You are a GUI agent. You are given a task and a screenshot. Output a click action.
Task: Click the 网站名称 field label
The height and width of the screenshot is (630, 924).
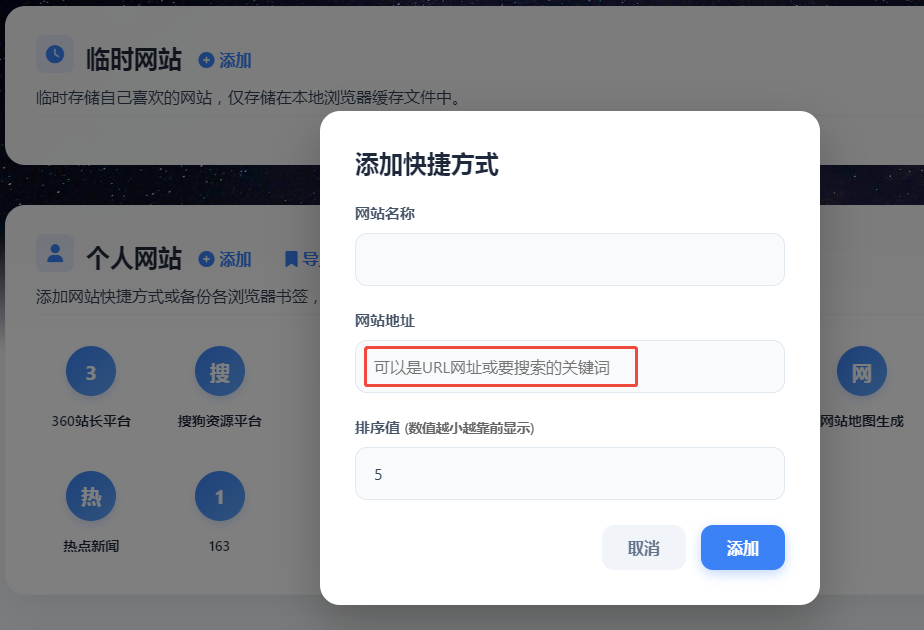pyautogui.click(x=385, y=214)
